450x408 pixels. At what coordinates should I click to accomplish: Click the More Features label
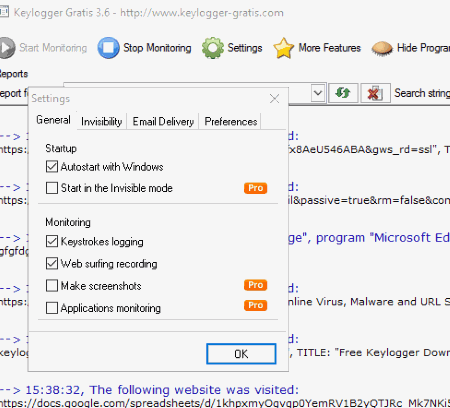(x=330, y=48)
